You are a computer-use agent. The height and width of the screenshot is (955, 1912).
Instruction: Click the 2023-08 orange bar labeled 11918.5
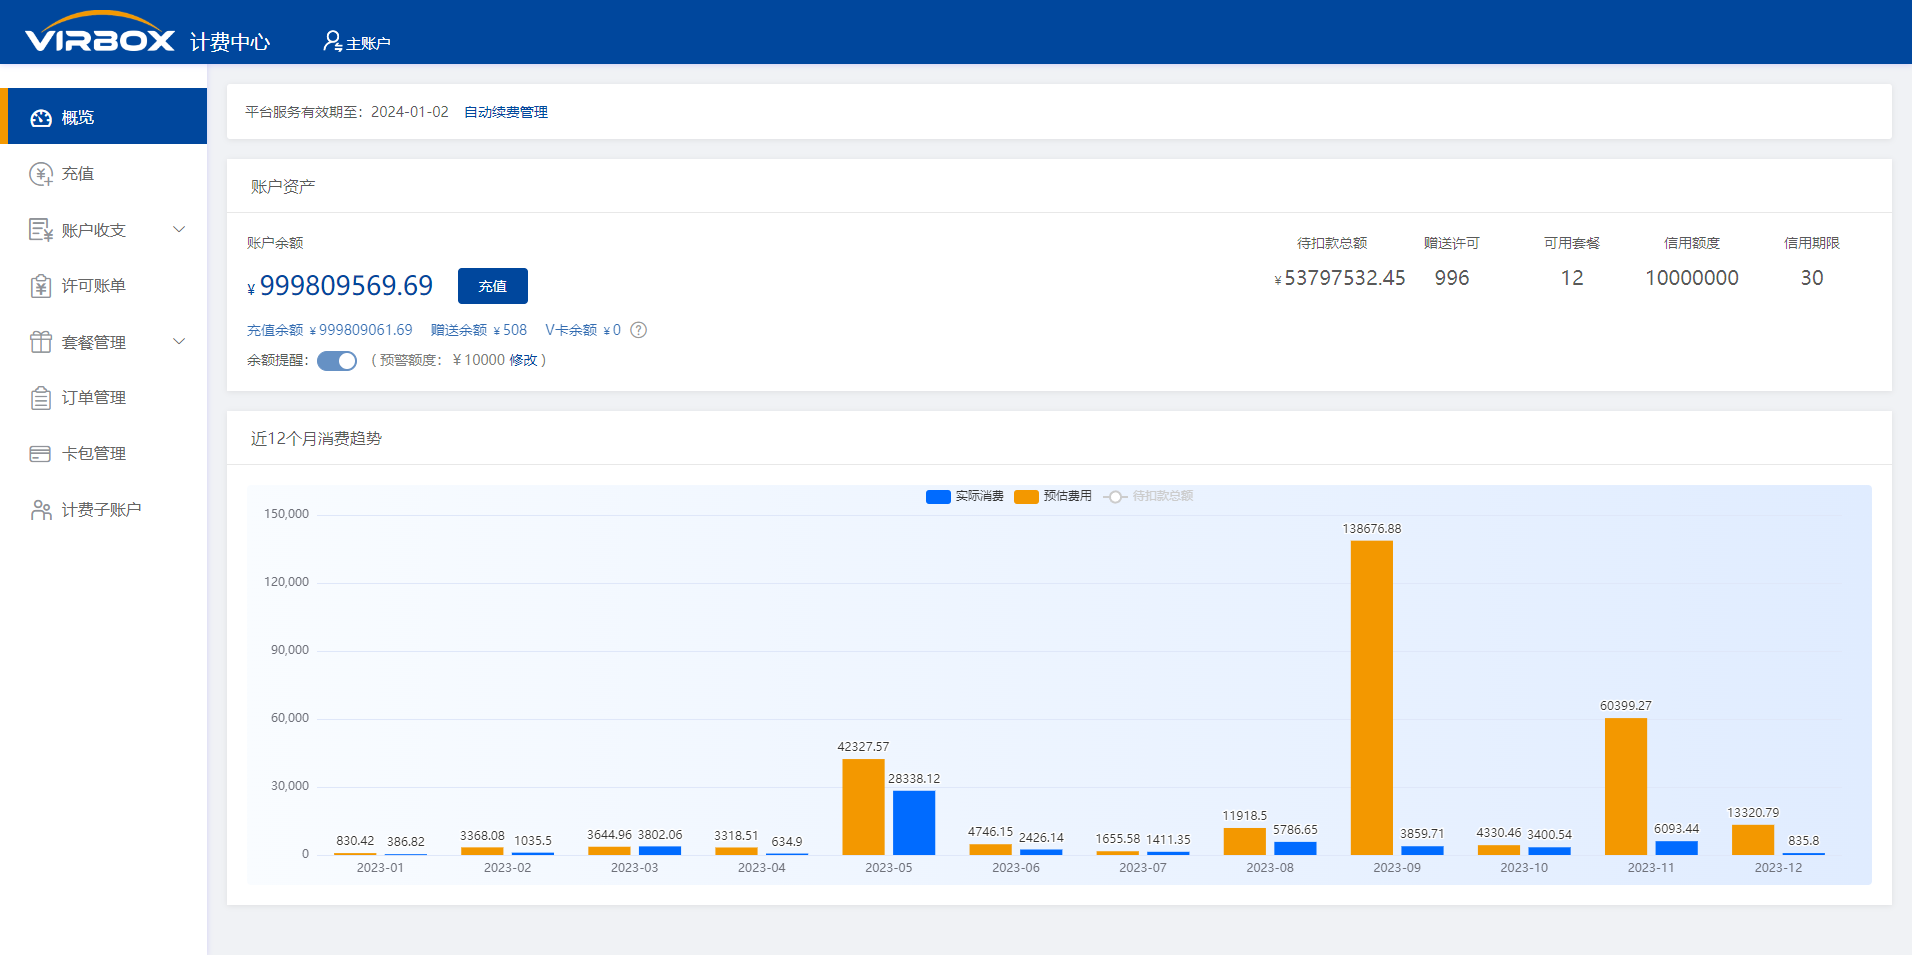coord(1245,841)
